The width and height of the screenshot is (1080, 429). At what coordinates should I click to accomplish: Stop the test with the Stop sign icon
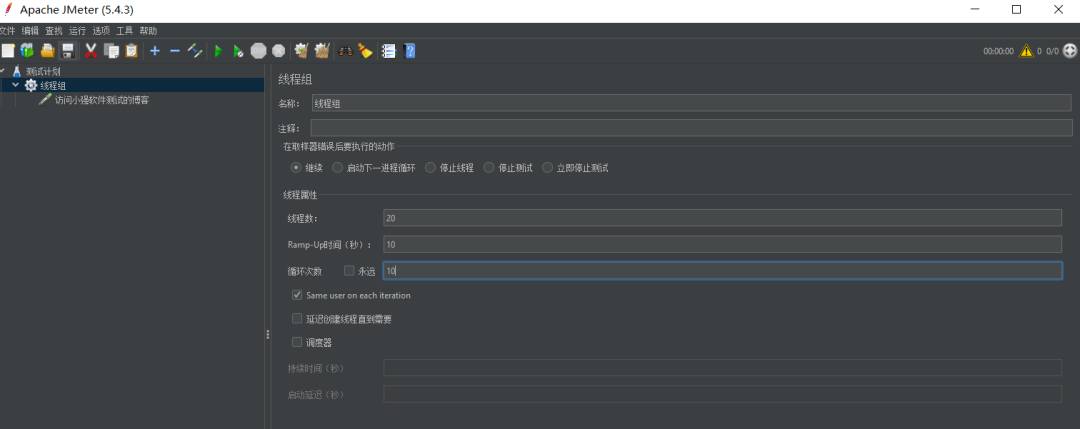(258, 50)
